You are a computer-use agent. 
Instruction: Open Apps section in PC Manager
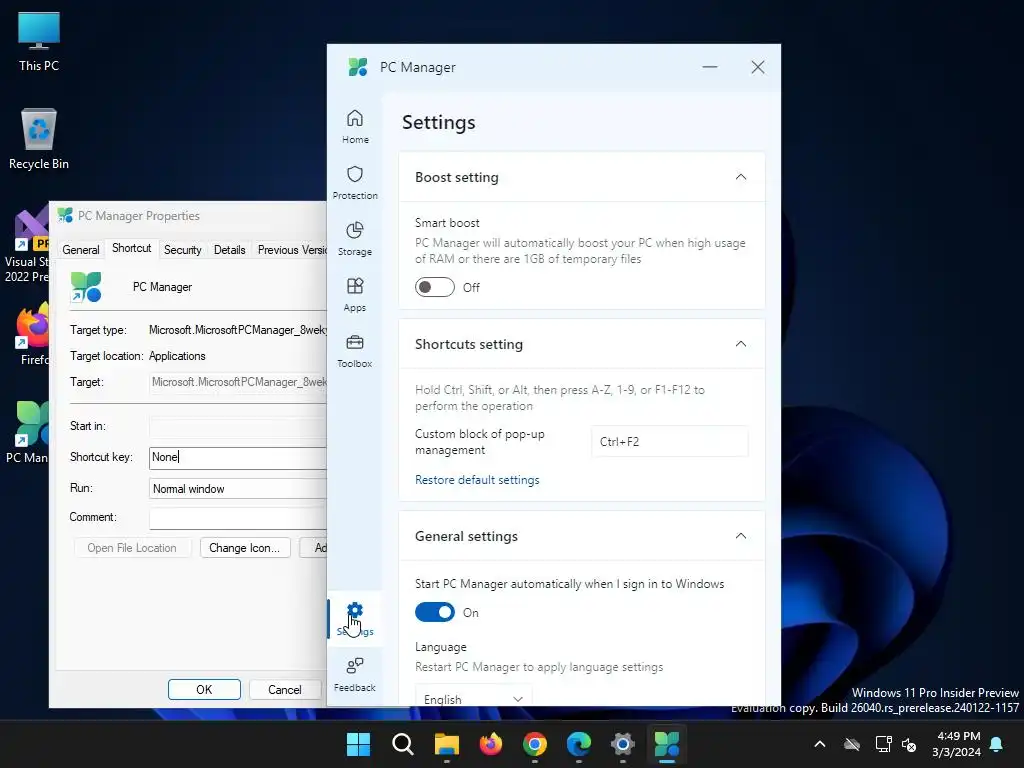(355, 295)
